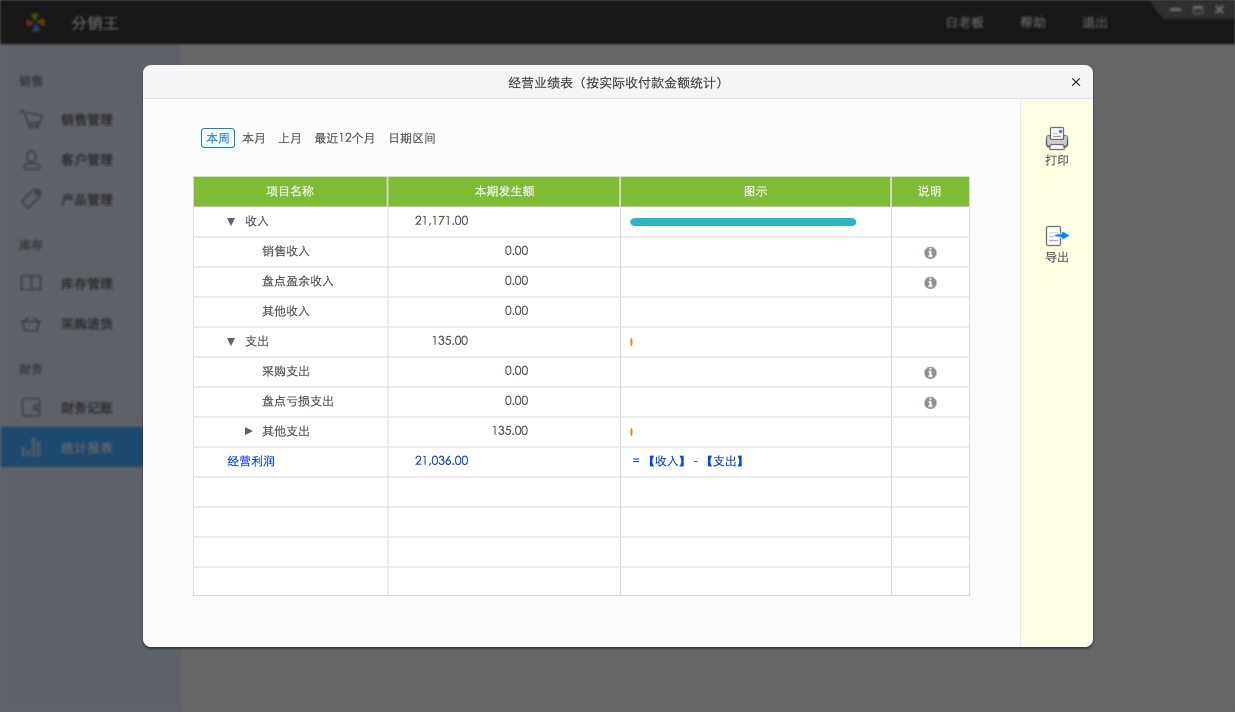This screenshot has width=1235, height=712.
Task: Click the 分销王 app logo icon
Action: pyautogui.click(x=36, y=22)
